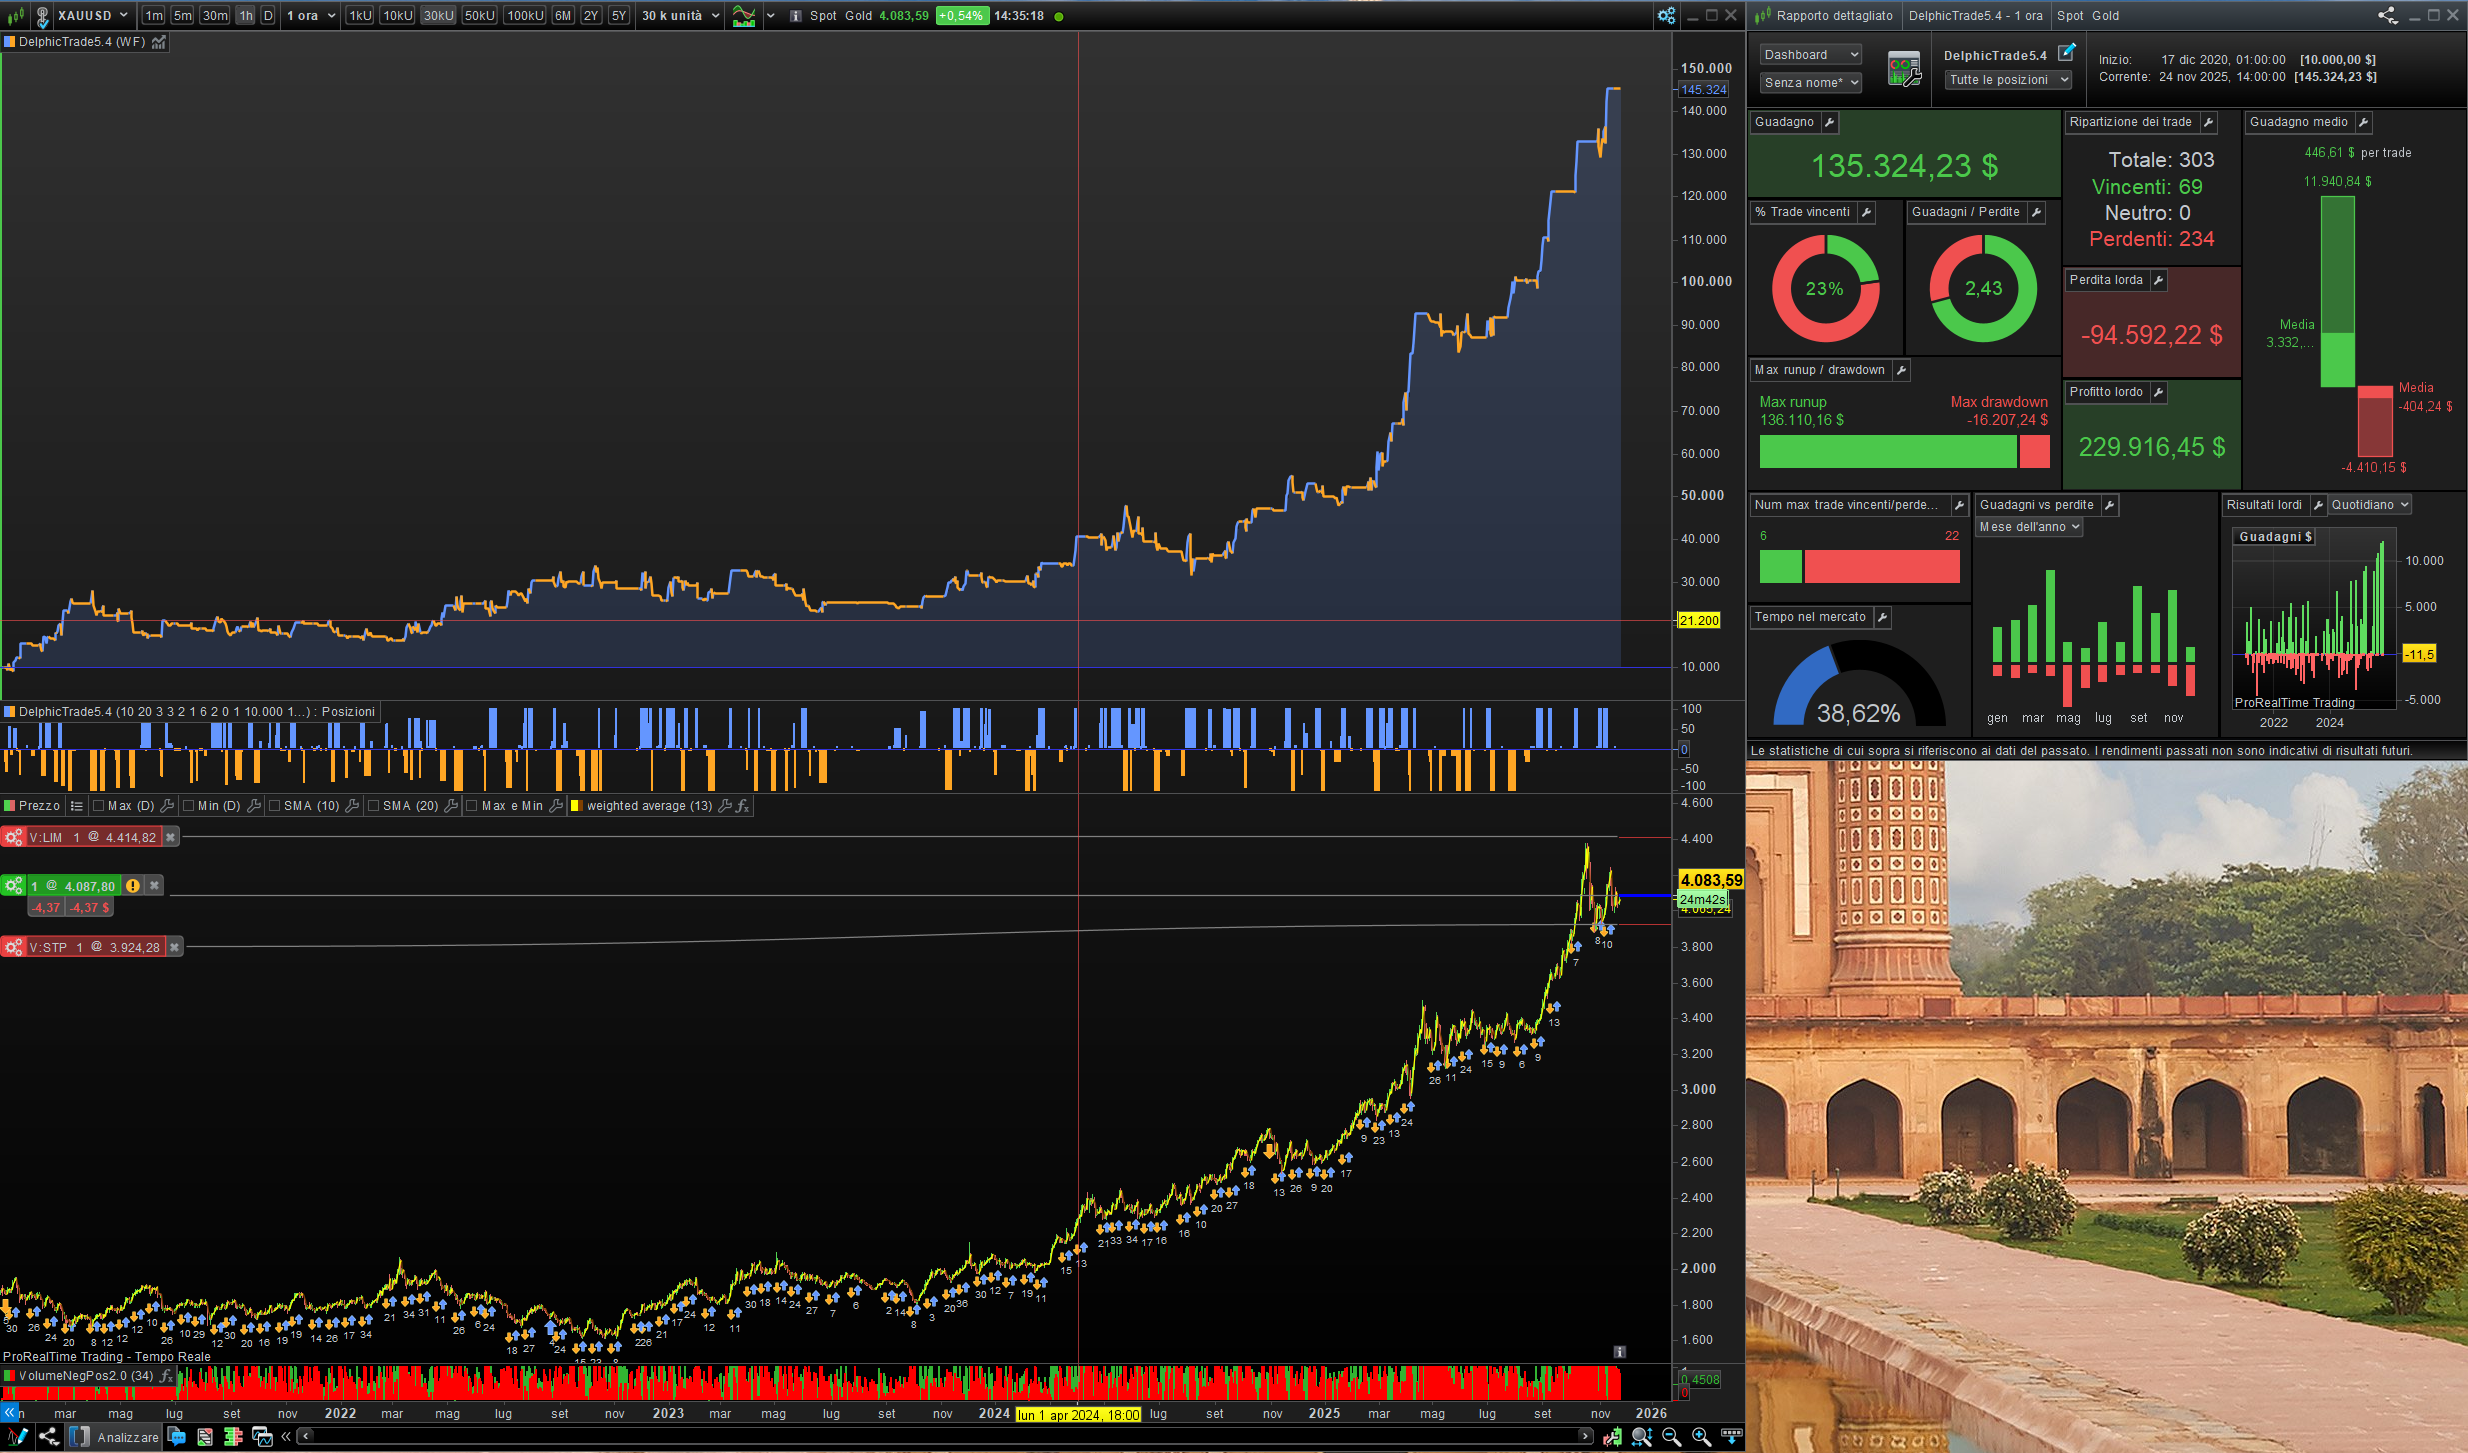Click the zoom out magnifier icon
The image size is (2468, 1453).
[1671, 1437]
